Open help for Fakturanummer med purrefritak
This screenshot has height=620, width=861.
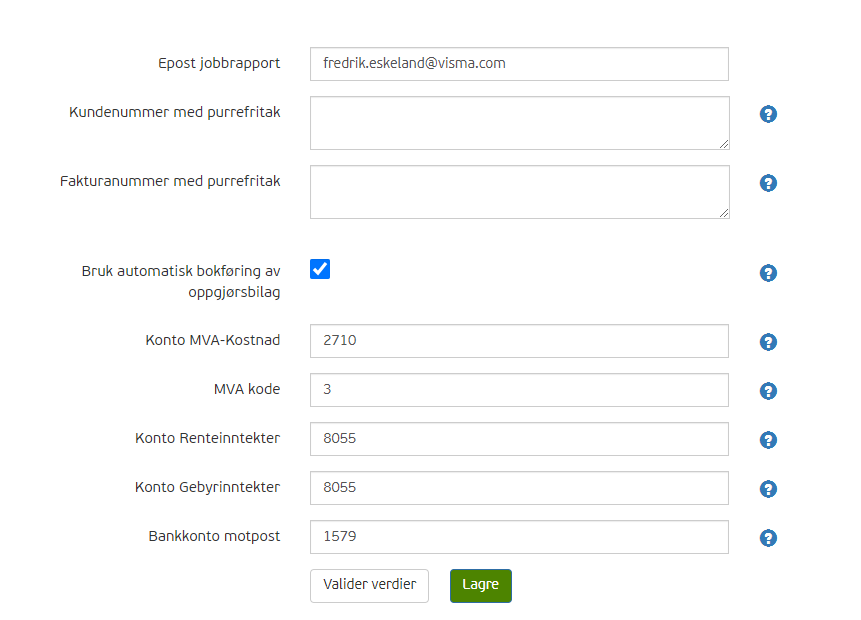(768, 183)
